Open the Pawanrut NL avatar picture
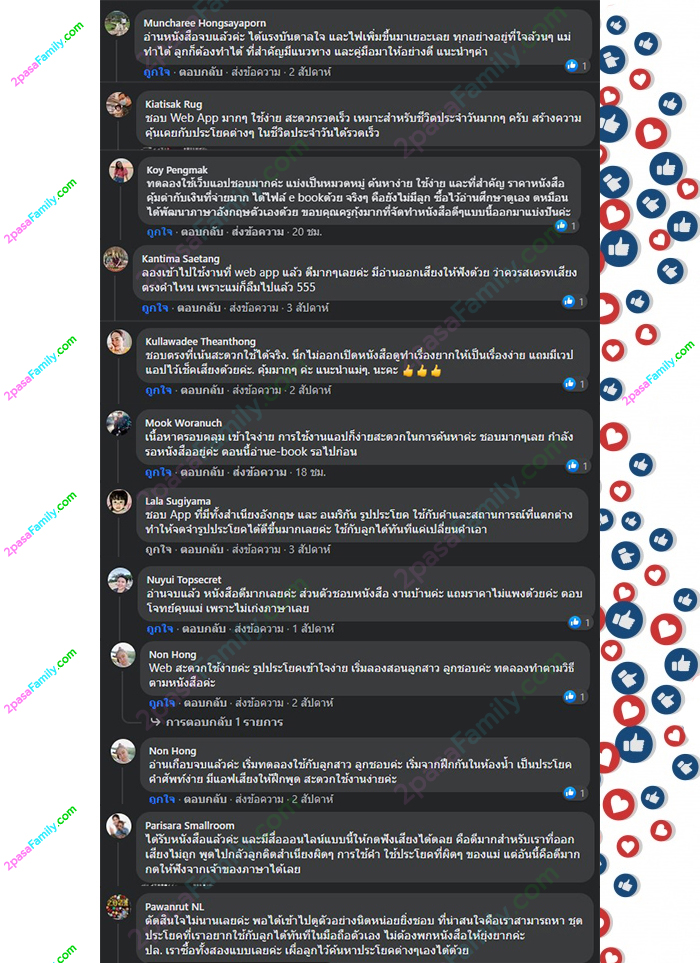The image size is (700, 963). pos(119,906)
